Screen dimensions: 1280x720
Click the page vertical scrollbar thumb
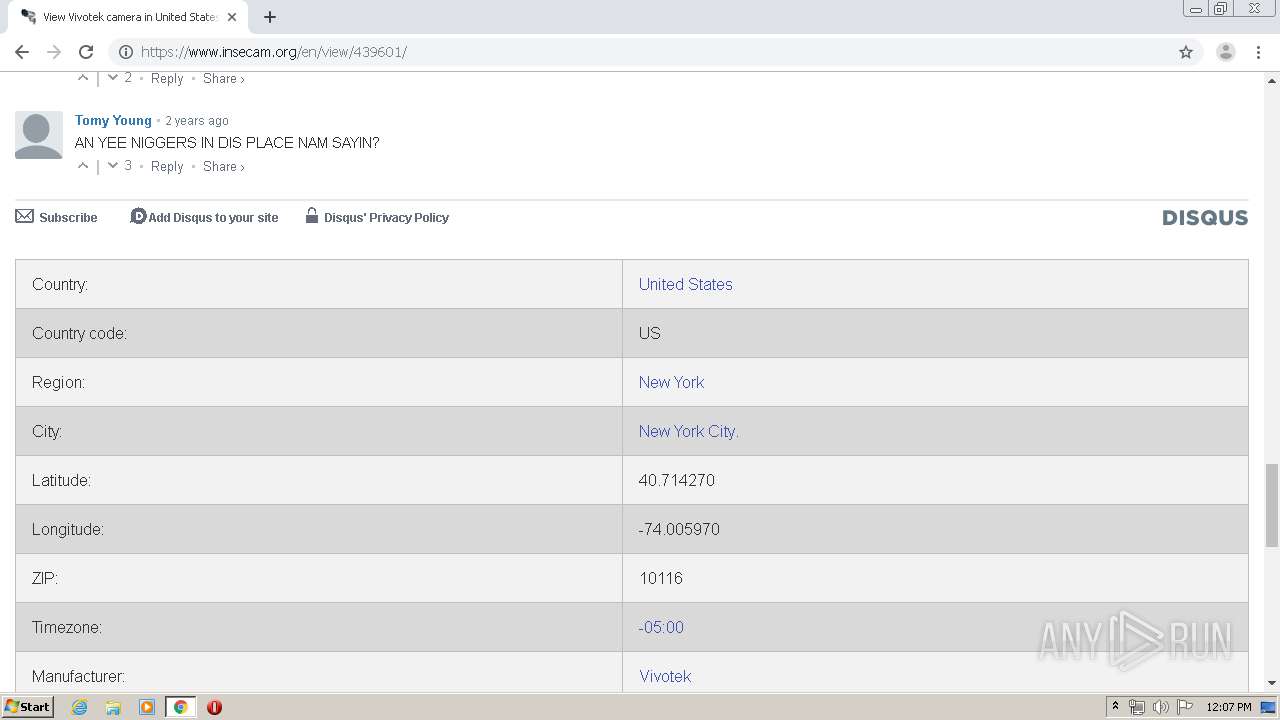pos(1272,505)
